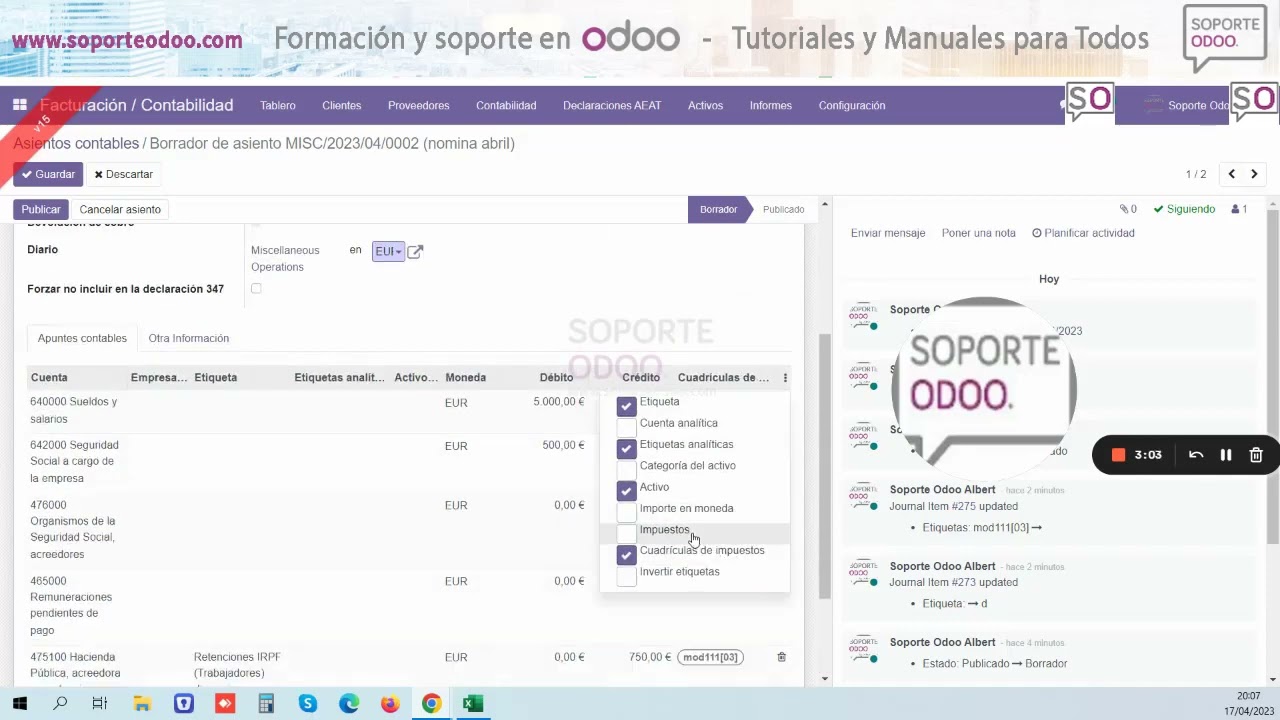This screenshot has height=720, width=1280.
Task: Switch to the Otra Información tab
Action: click(189, 338)
